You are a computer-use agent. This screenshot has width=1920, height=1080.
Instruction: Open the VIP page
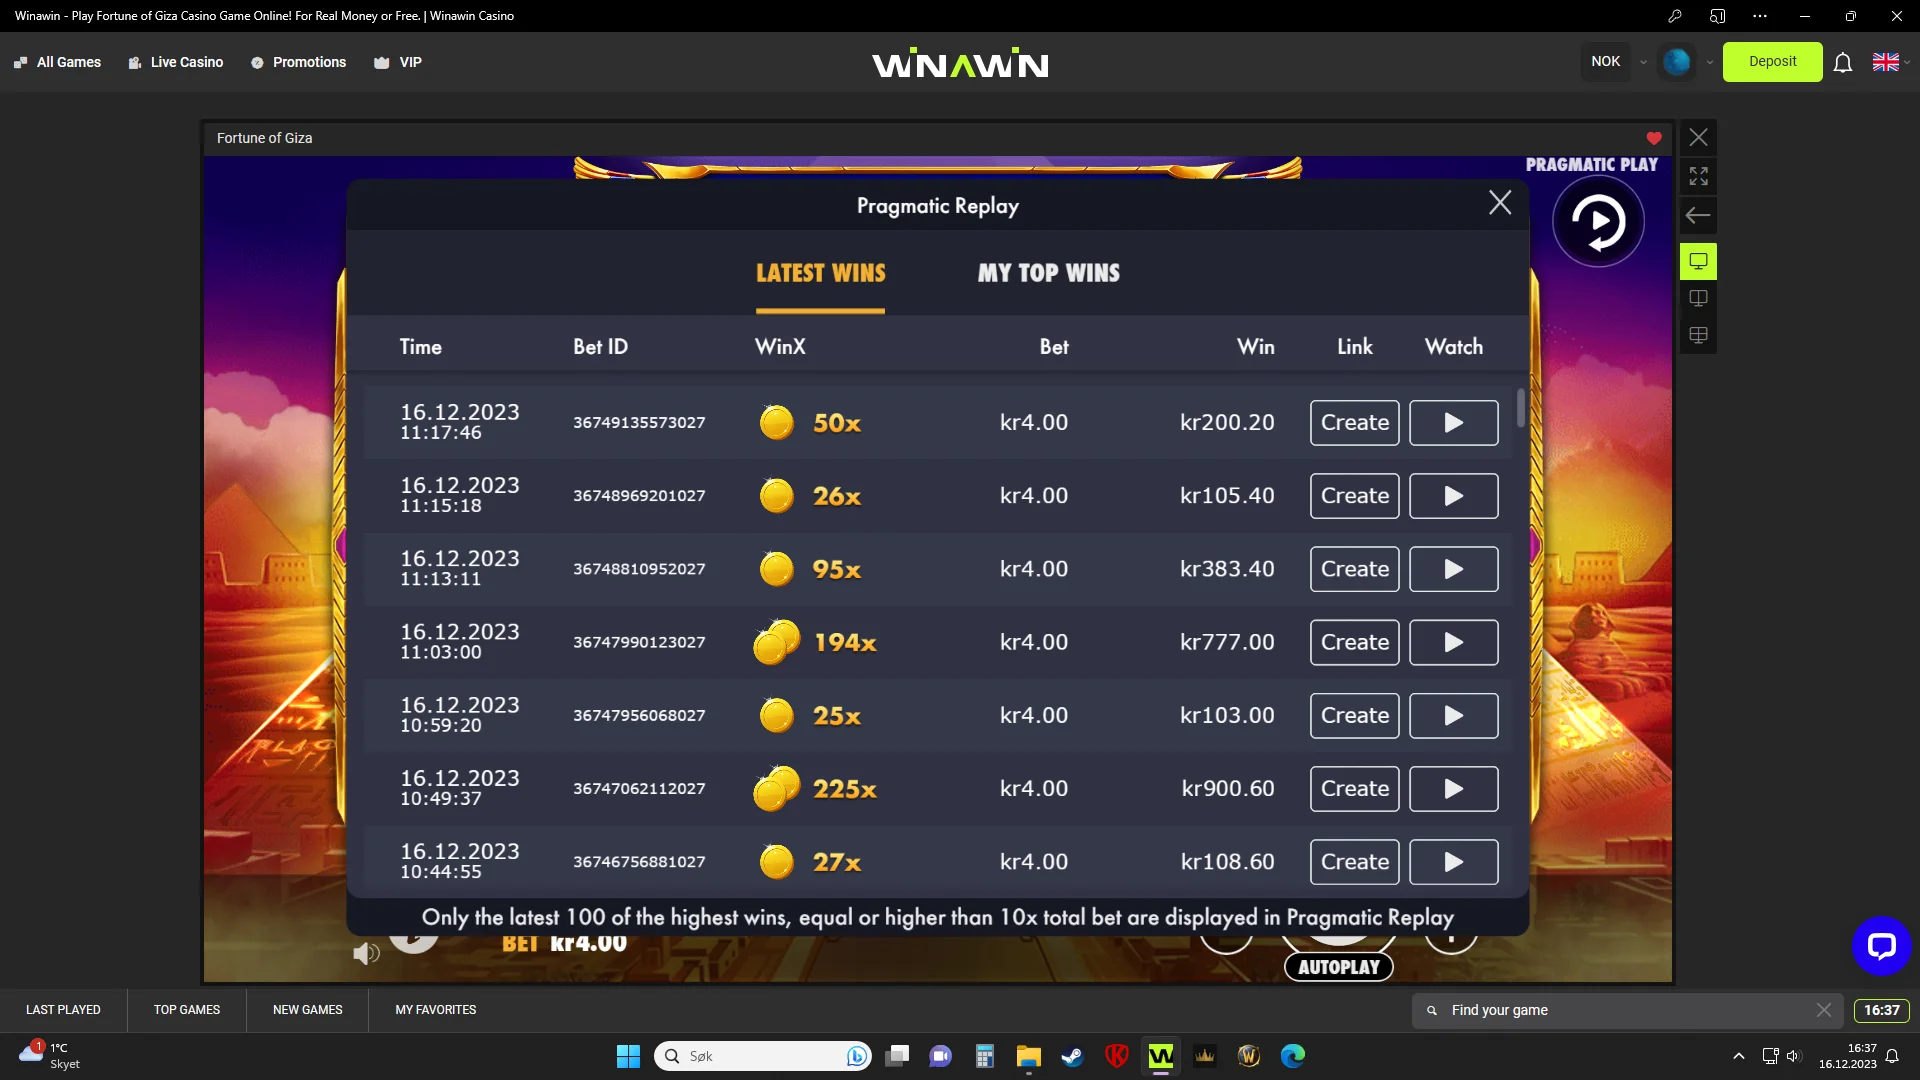398,62
